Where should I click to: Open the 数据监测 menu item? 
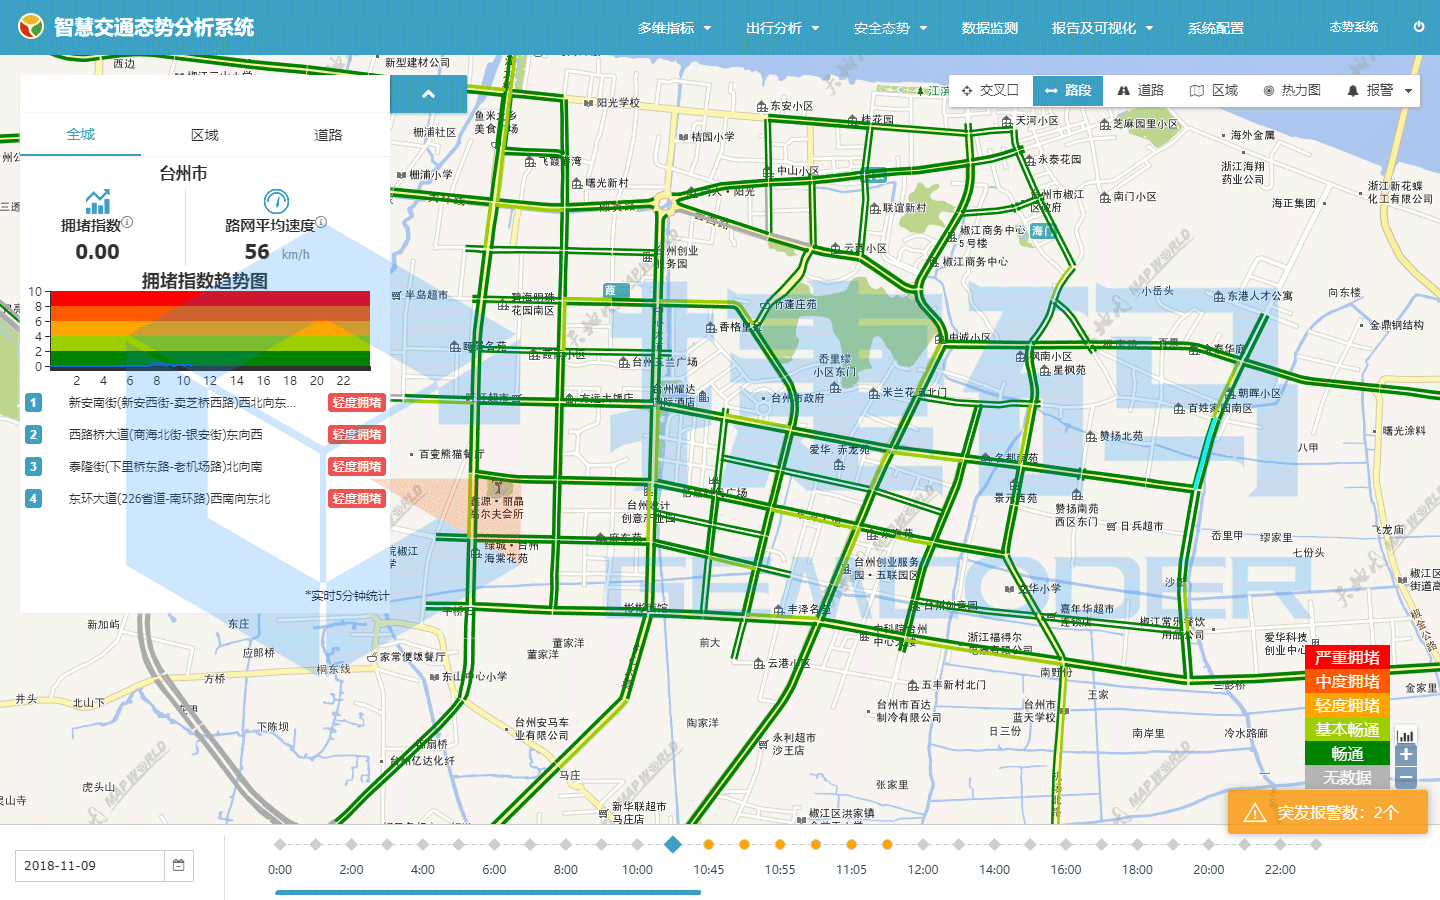[x=989, y=28]
